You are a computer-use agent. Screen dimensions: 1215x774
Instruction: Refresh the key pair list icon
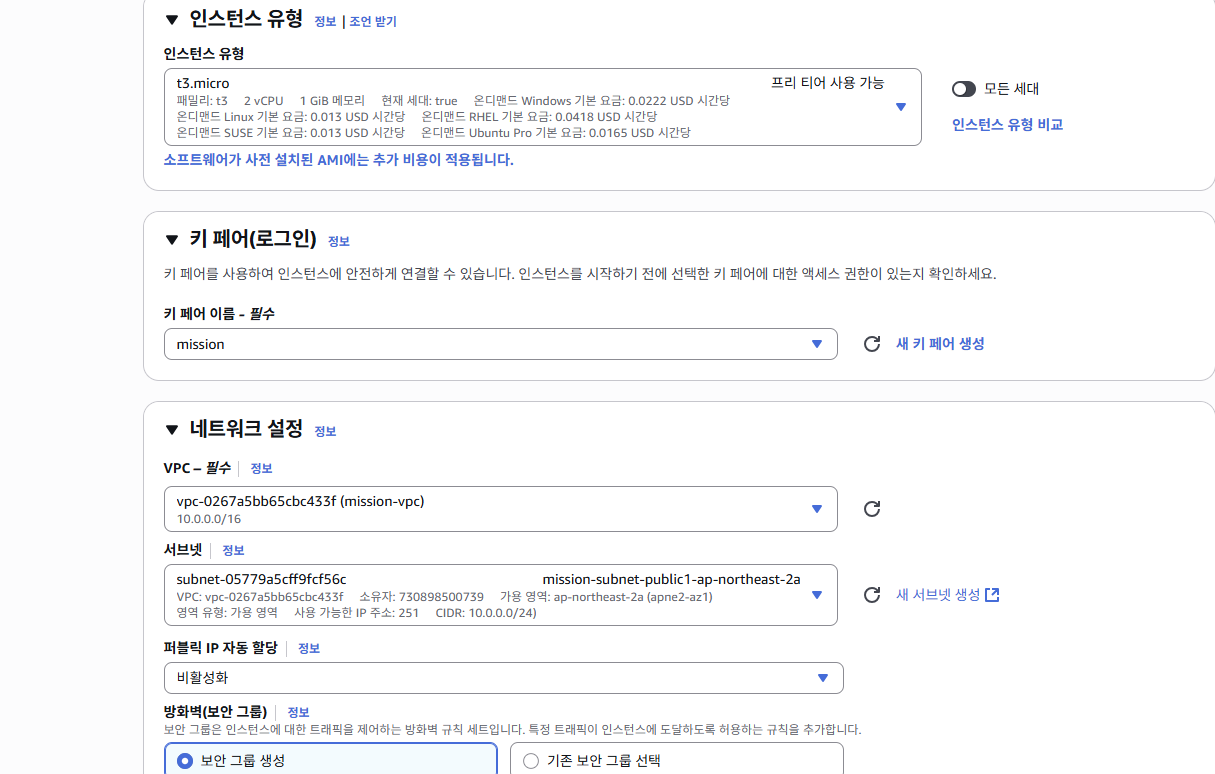[872, 344]
